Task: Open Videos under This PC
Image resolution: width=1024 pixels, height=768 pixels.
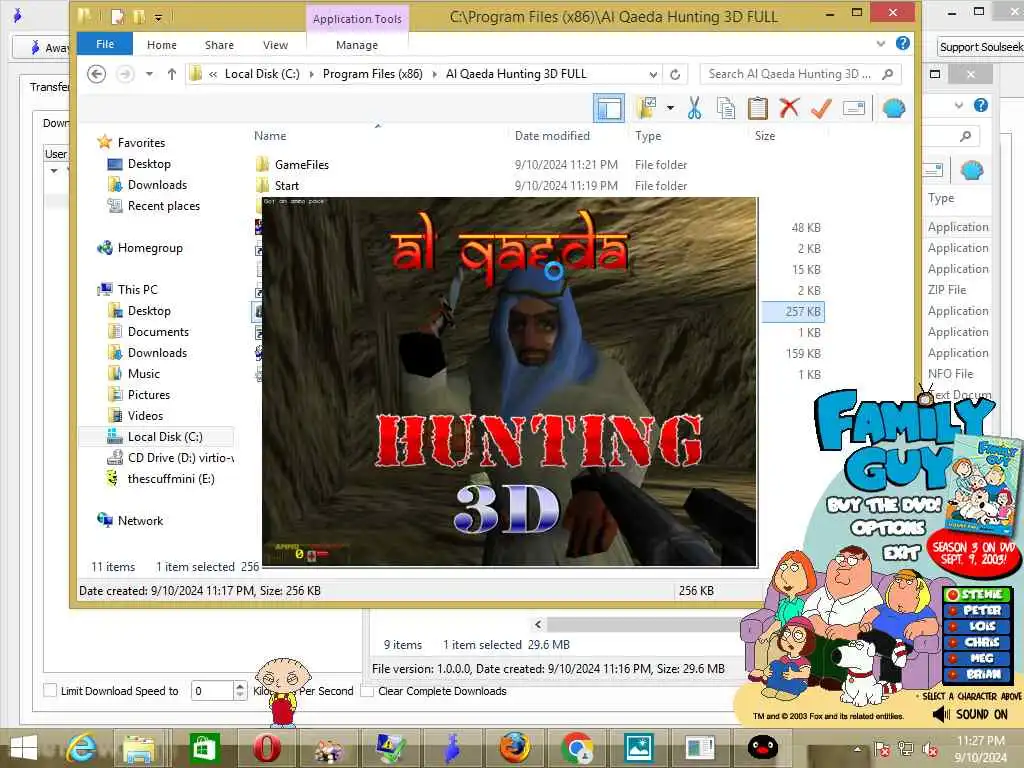Action: (x=145, y=415)
